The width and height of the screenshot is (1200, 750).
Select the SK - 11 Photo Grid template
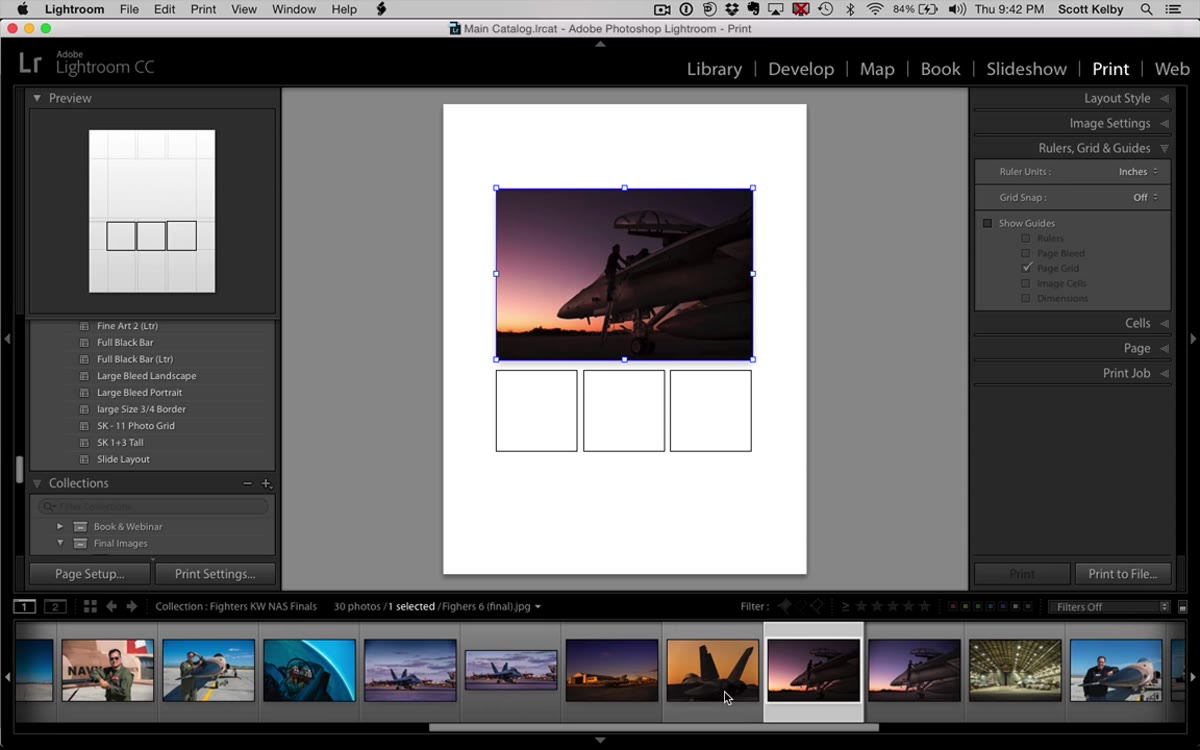tap(136, 426)
